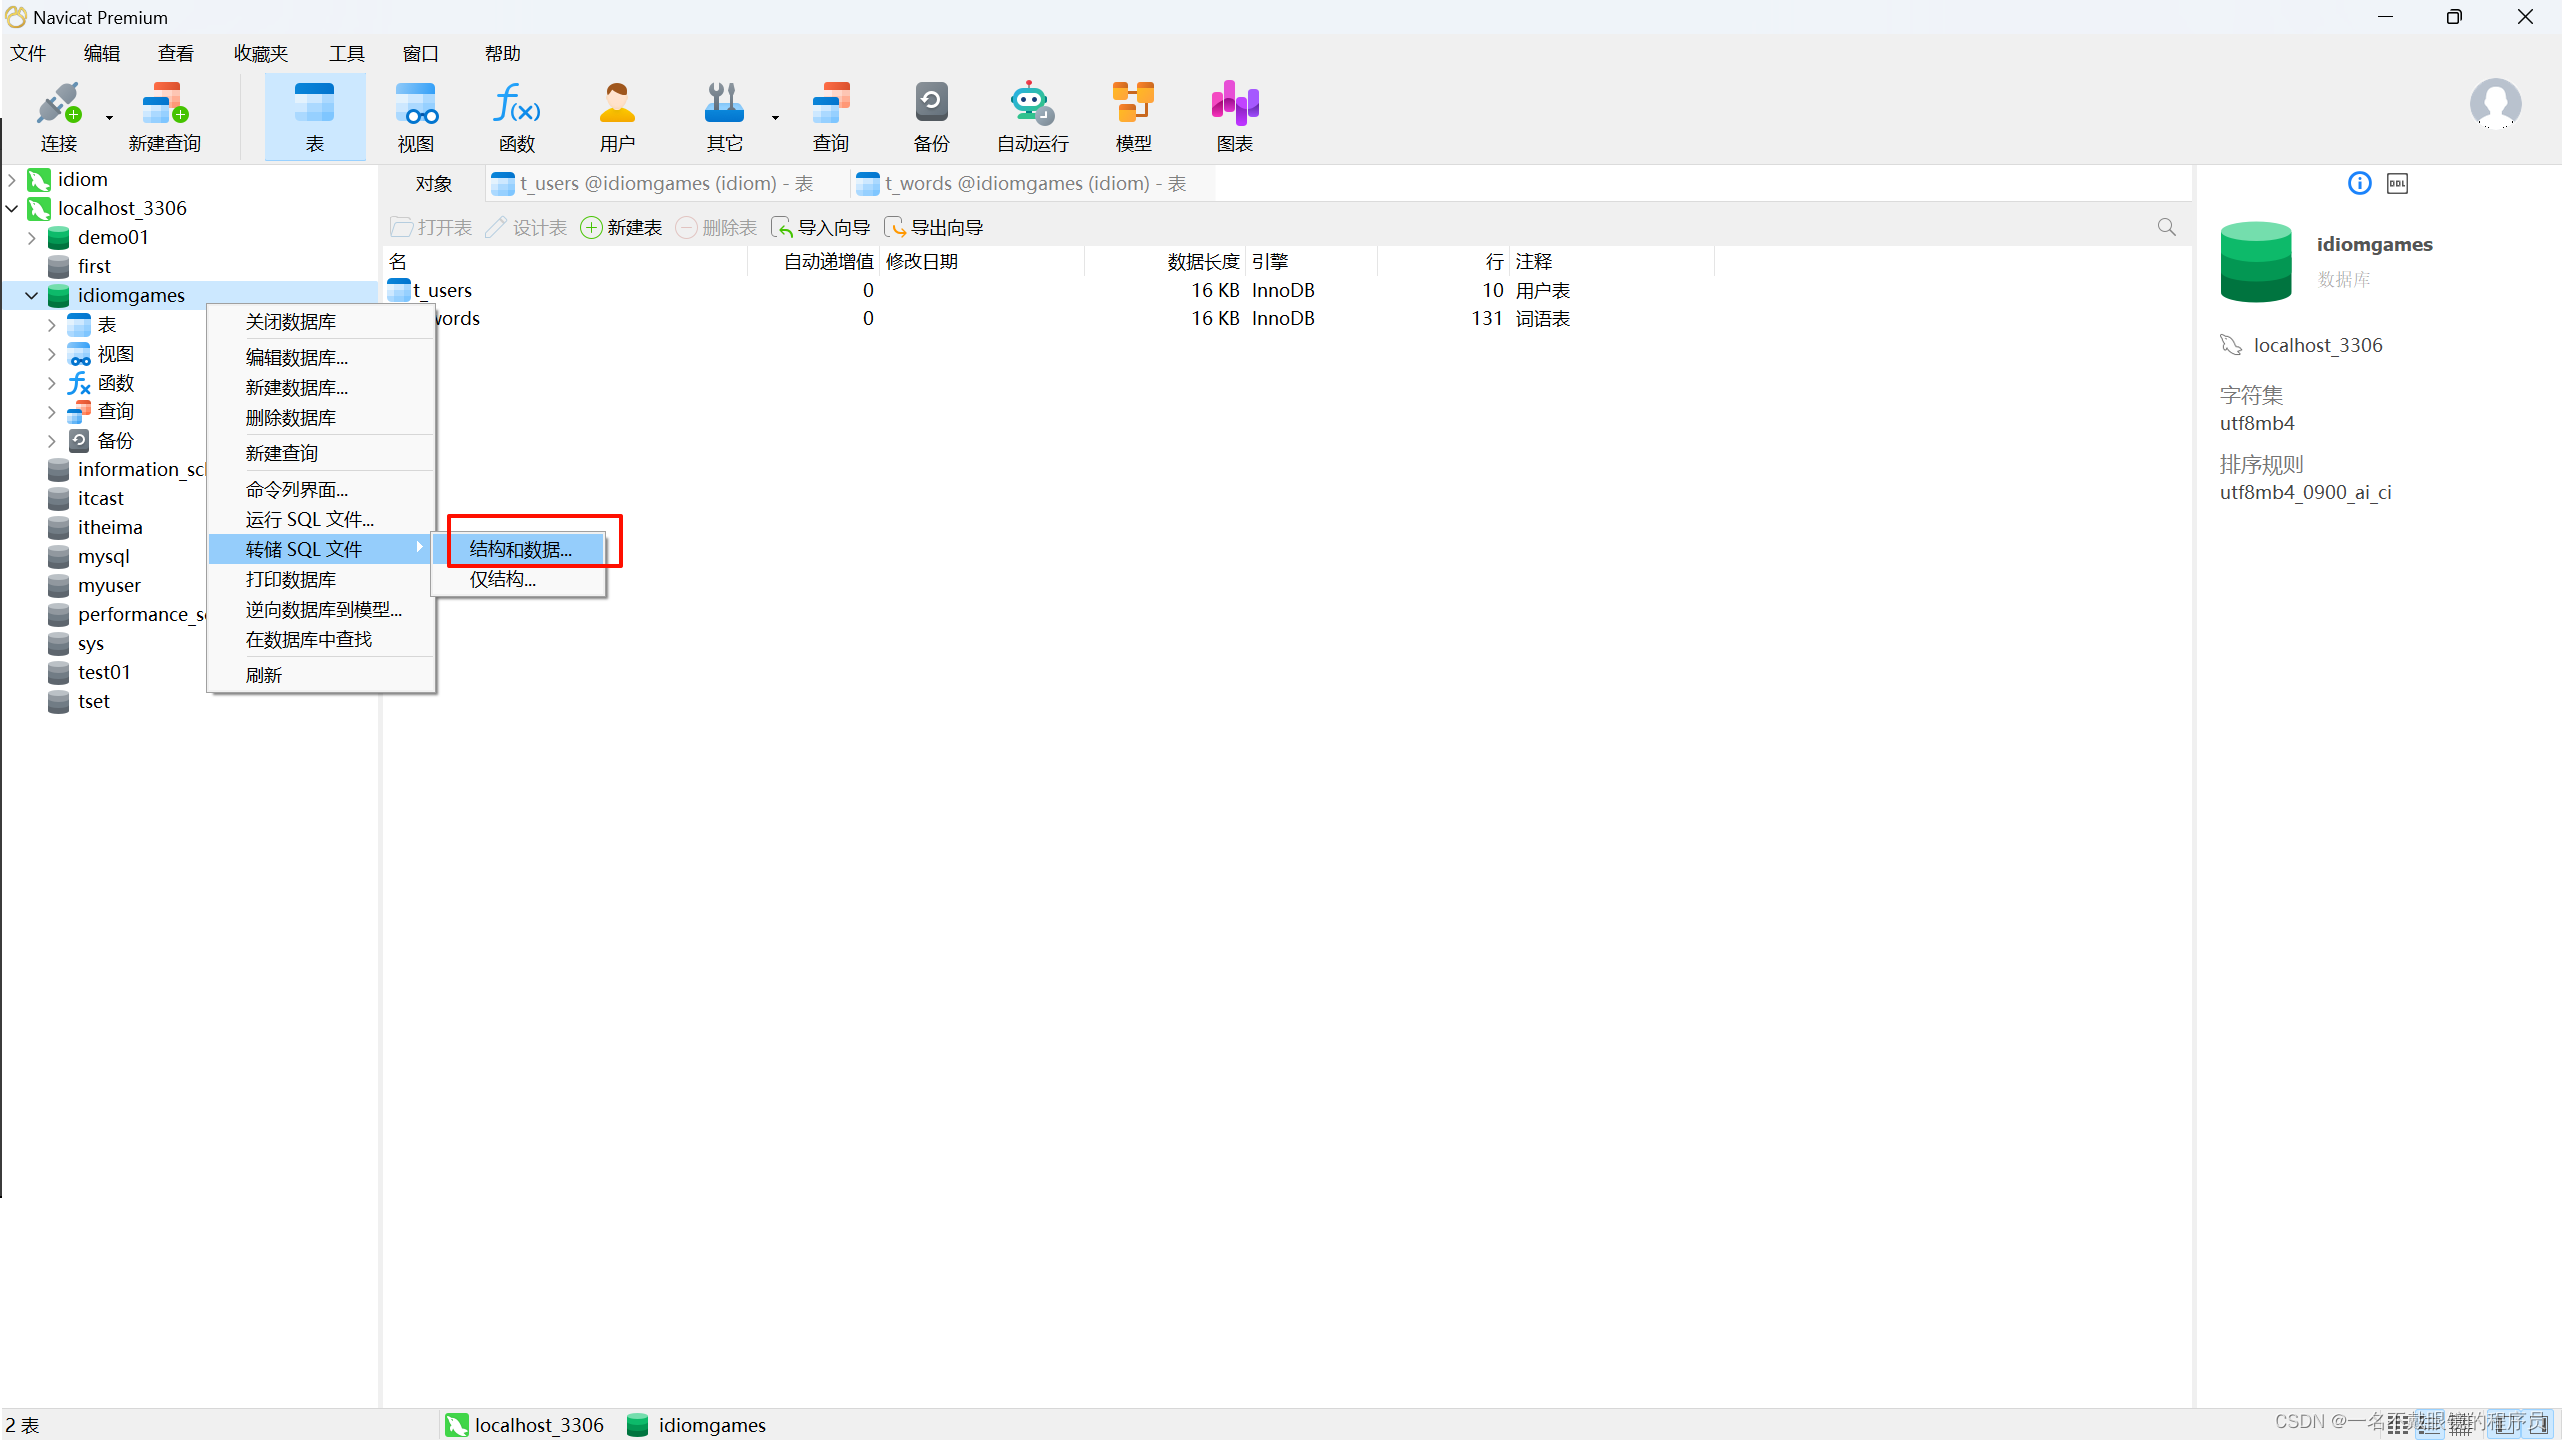Switch to the t_words @idiomgames tab
Viewport: 2562px width, 1440px height.
[x=1034, y=183]
